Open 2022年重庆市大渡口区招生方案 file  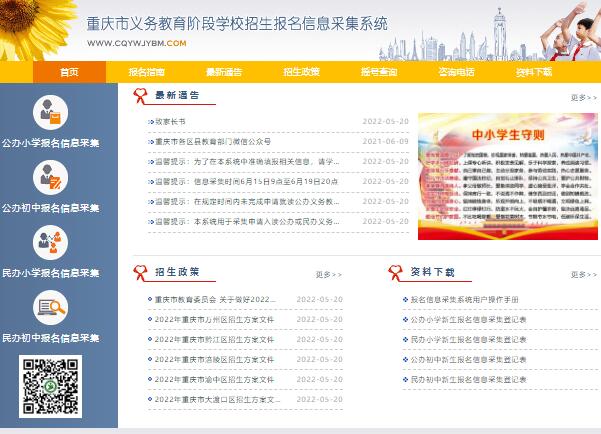coord(217,399)
